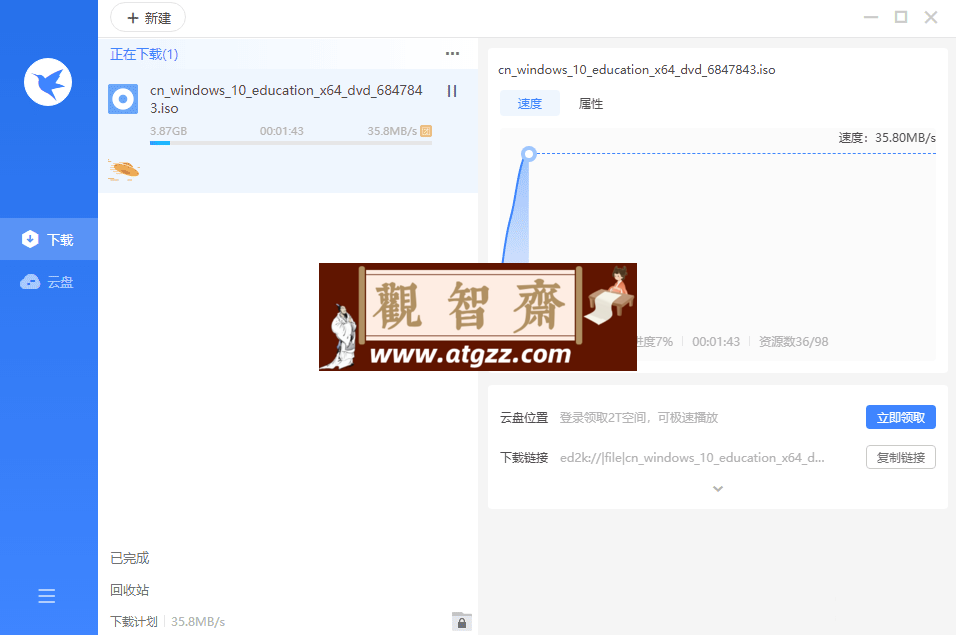Select the cn_windows_10_education iso file name

click(x=286, y=99)
